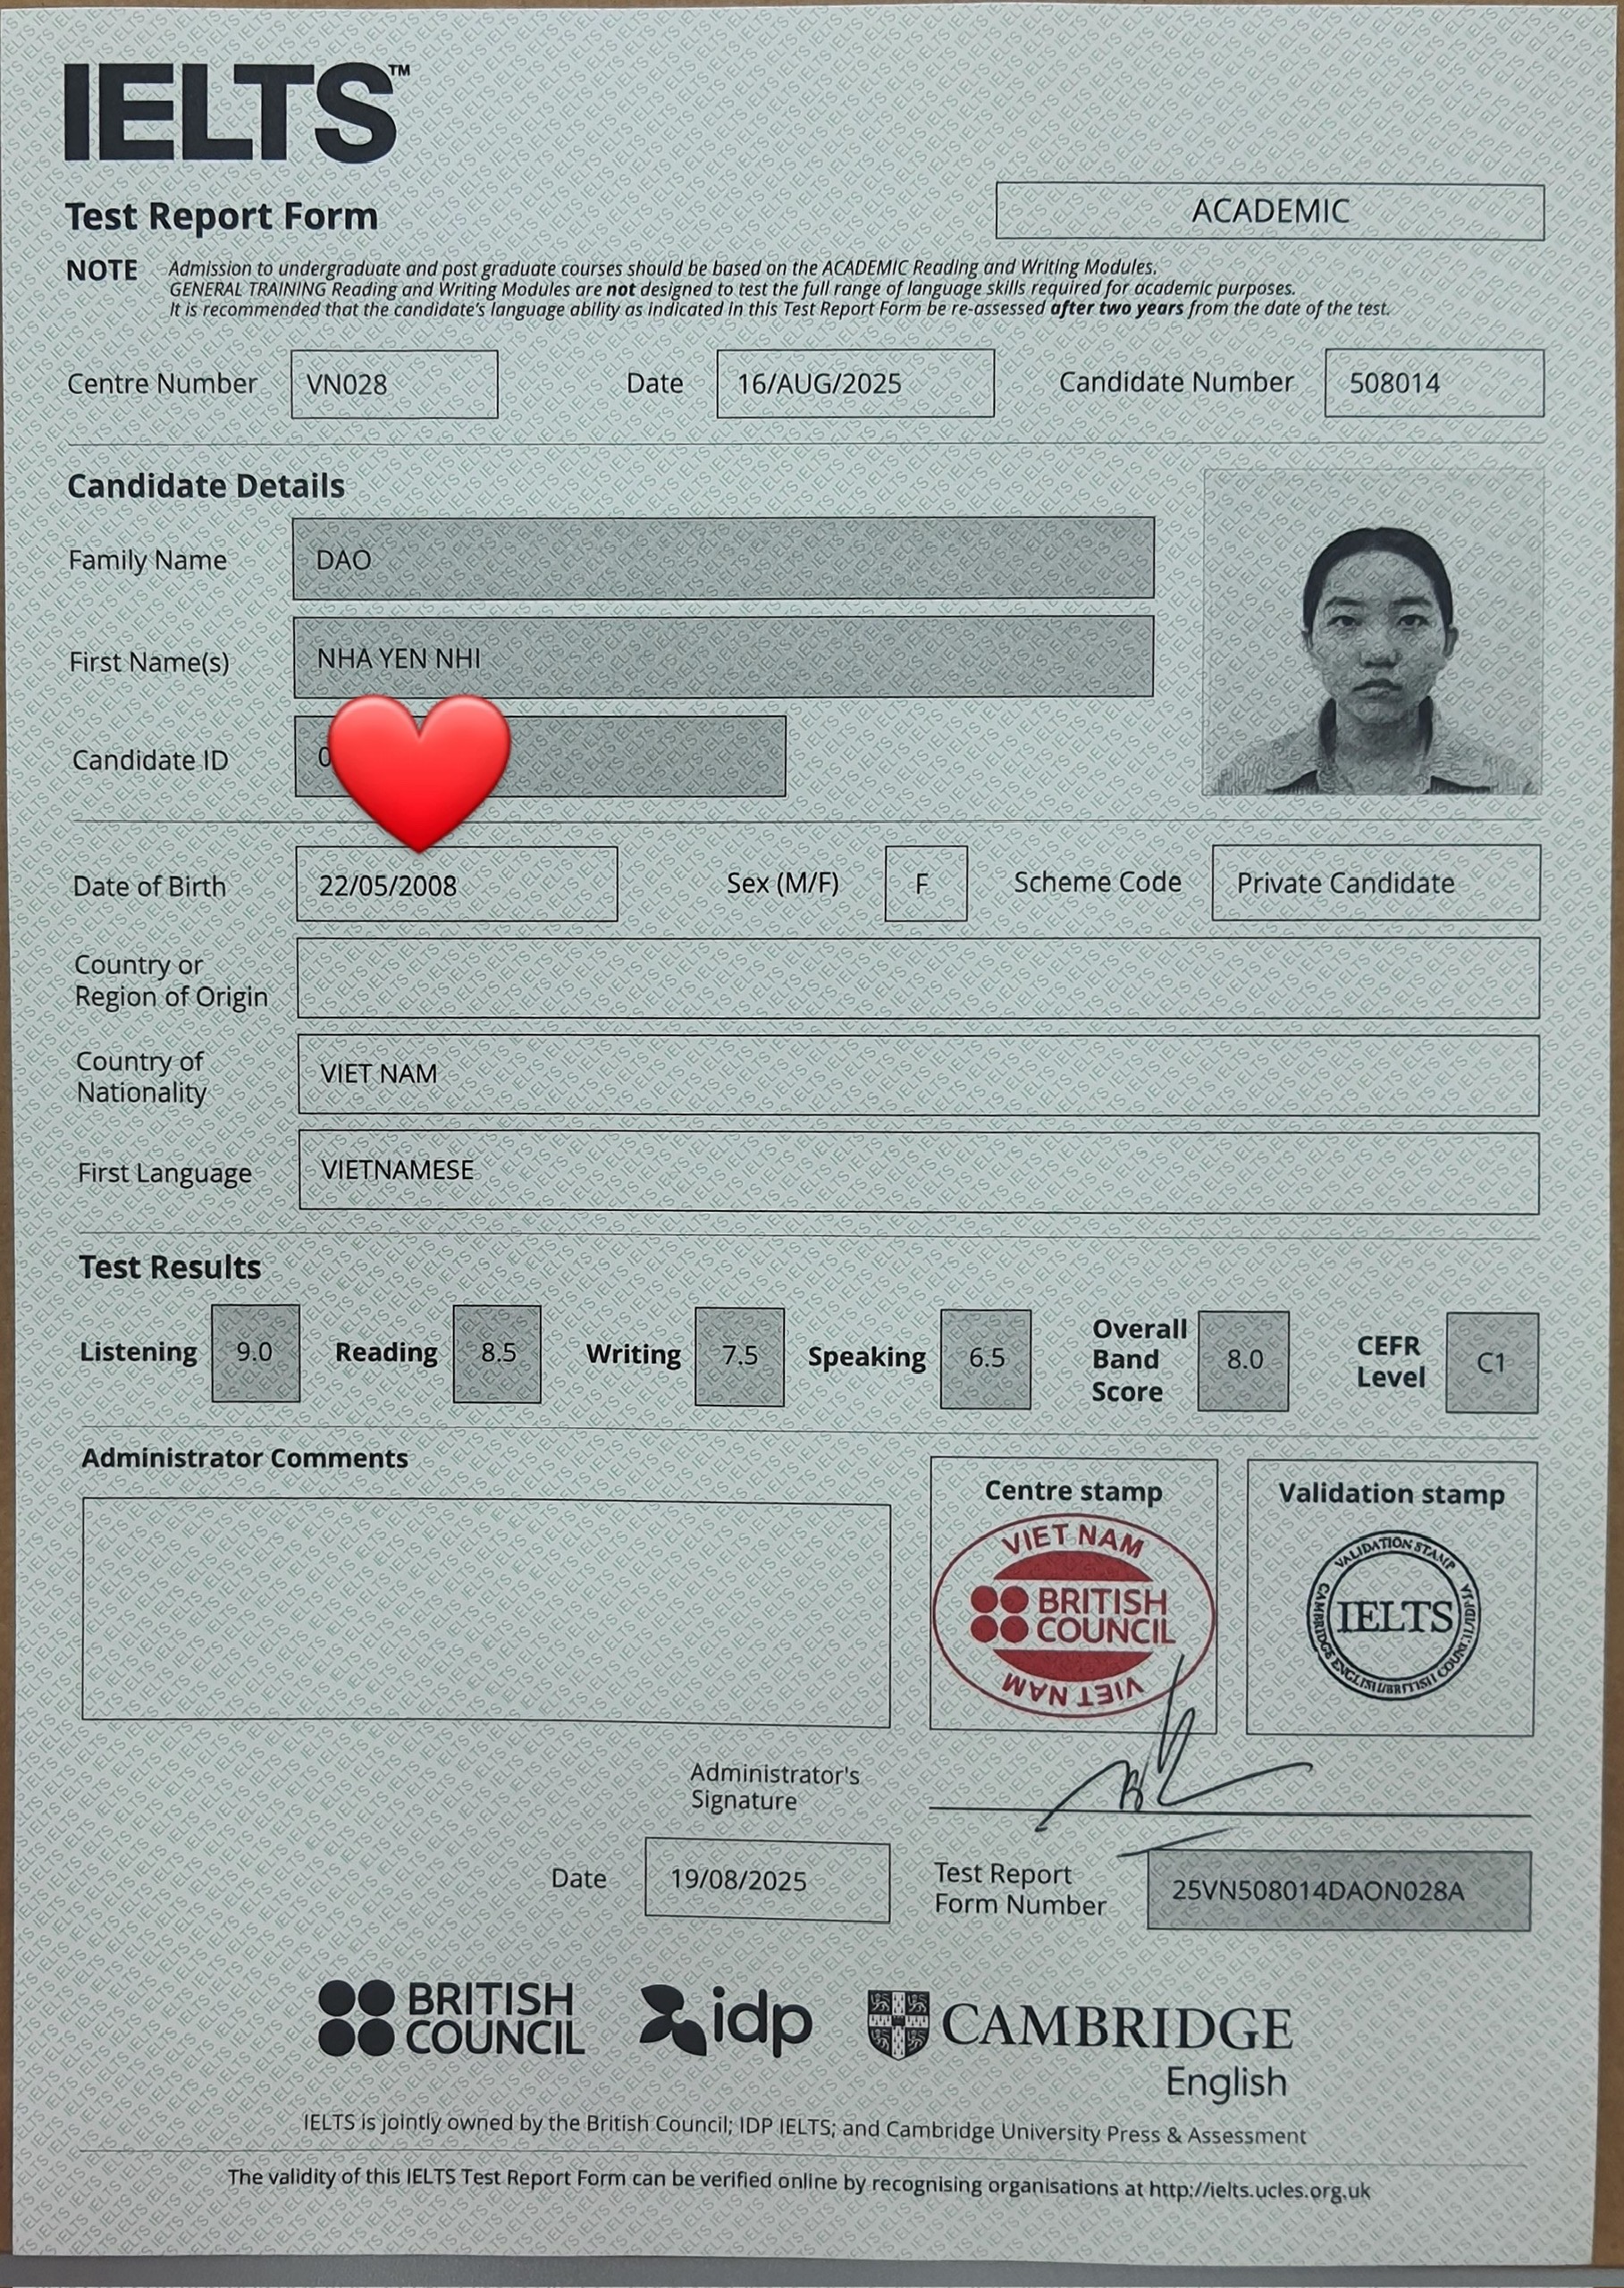Click the 'CEFR Level' label

[x=1389, y=1361]
